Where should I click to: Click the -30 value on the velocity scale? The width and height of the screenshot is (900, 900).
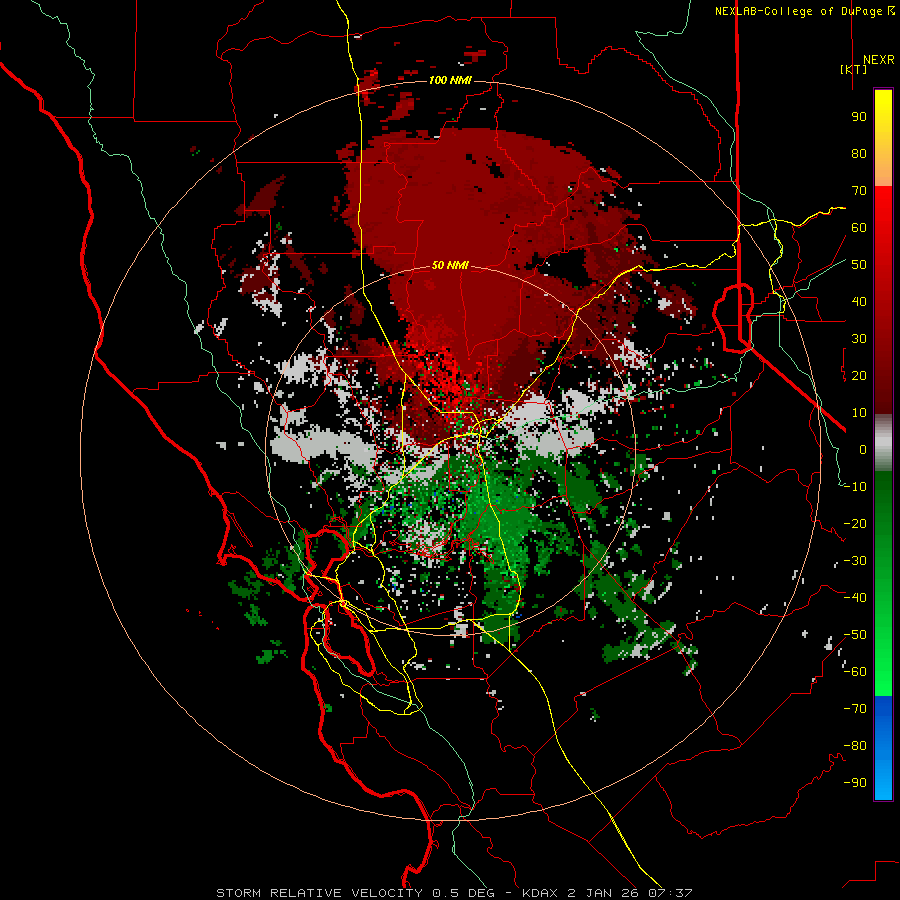point(855,561)
